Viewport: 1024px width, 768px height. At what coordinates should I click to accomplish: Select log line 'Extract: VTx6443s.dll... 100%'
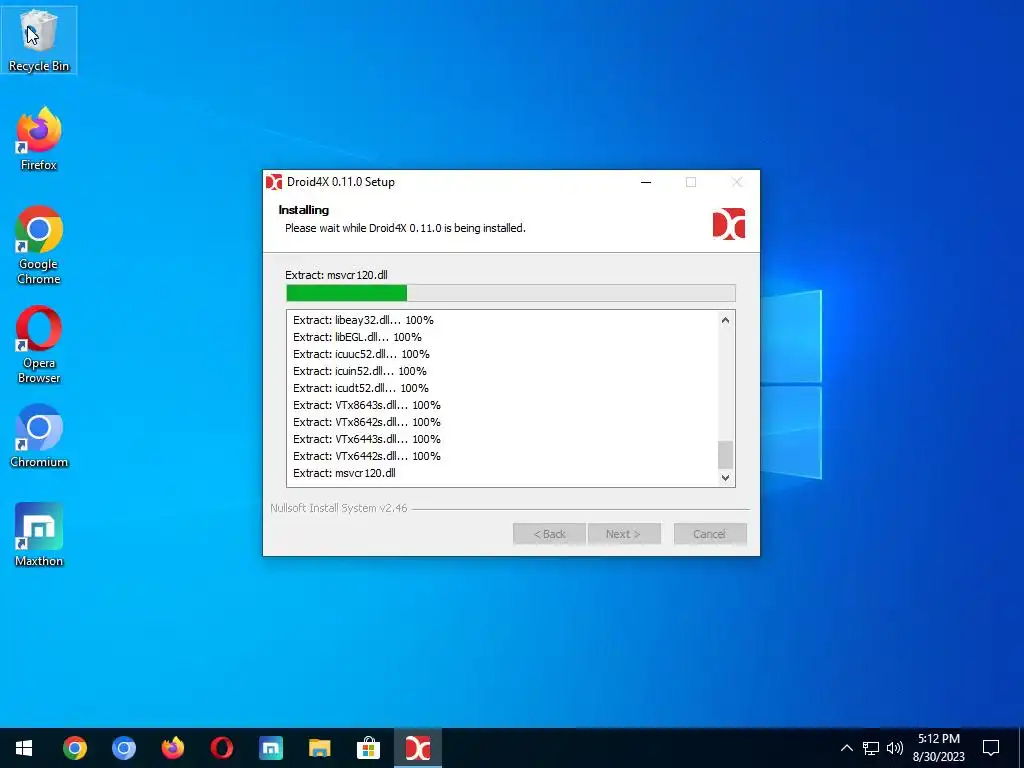367,439
